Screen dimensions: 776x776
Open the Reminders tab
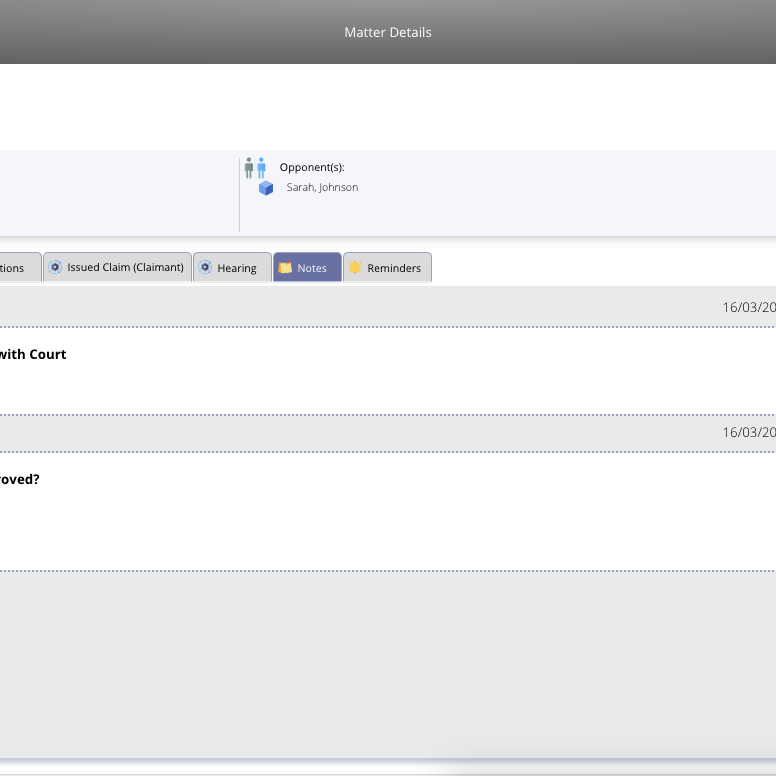[388, 267]
